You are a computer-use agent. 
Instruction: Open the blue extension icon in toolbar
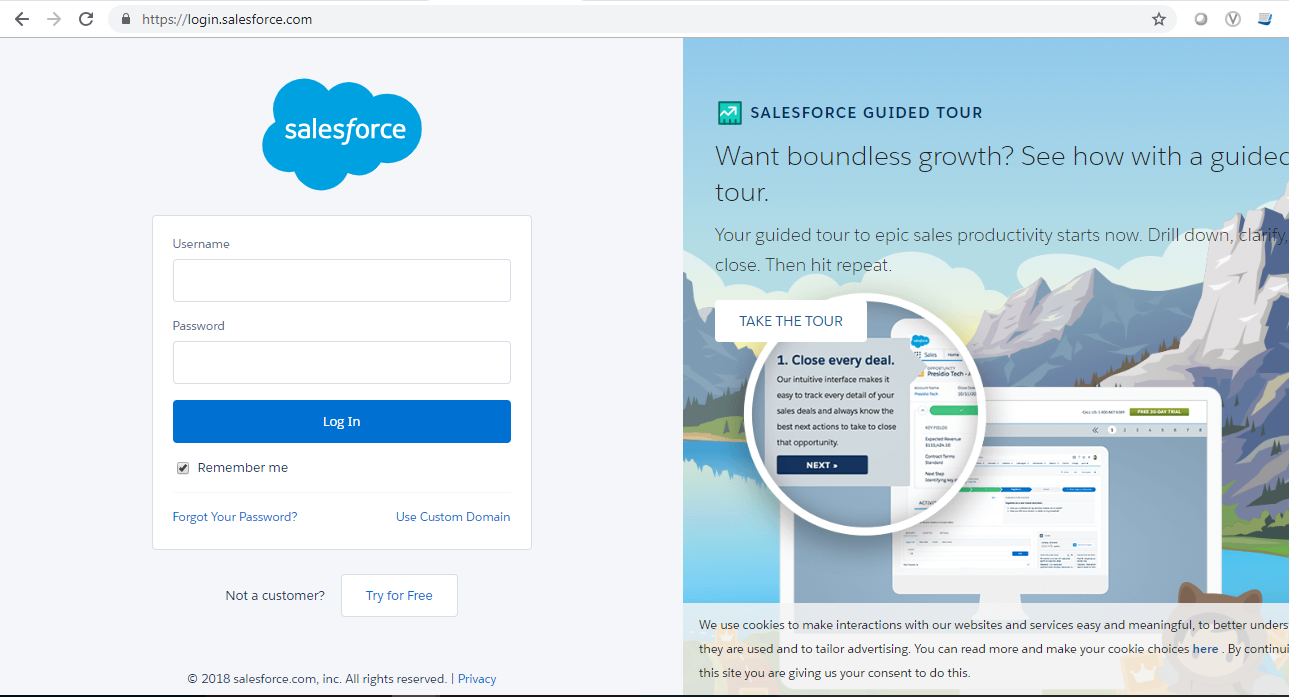(1265, 19)
